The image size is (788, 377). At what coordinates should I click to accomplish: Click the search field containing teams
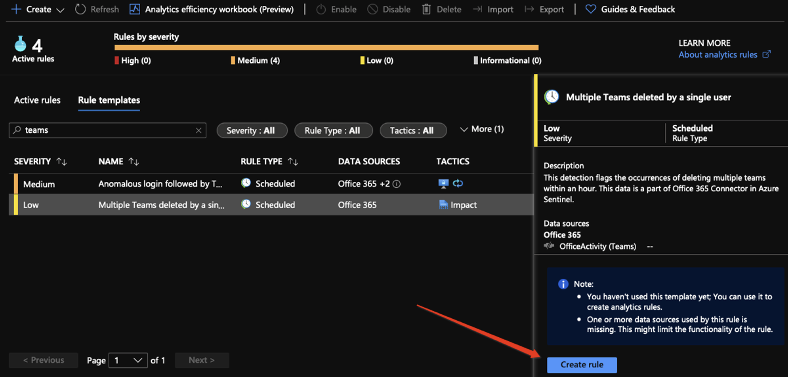[x=108, y=130]
